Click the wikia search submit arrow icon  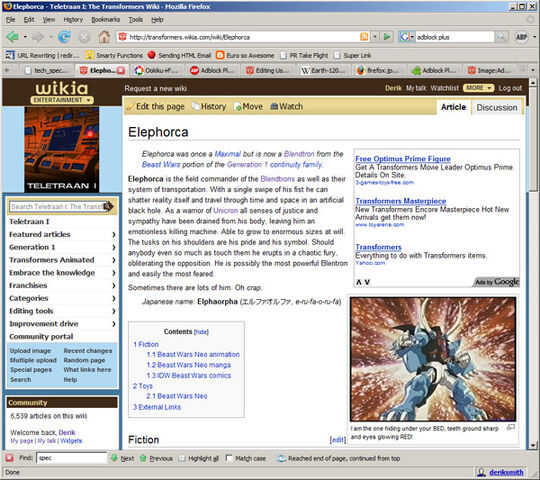(108, 207)
